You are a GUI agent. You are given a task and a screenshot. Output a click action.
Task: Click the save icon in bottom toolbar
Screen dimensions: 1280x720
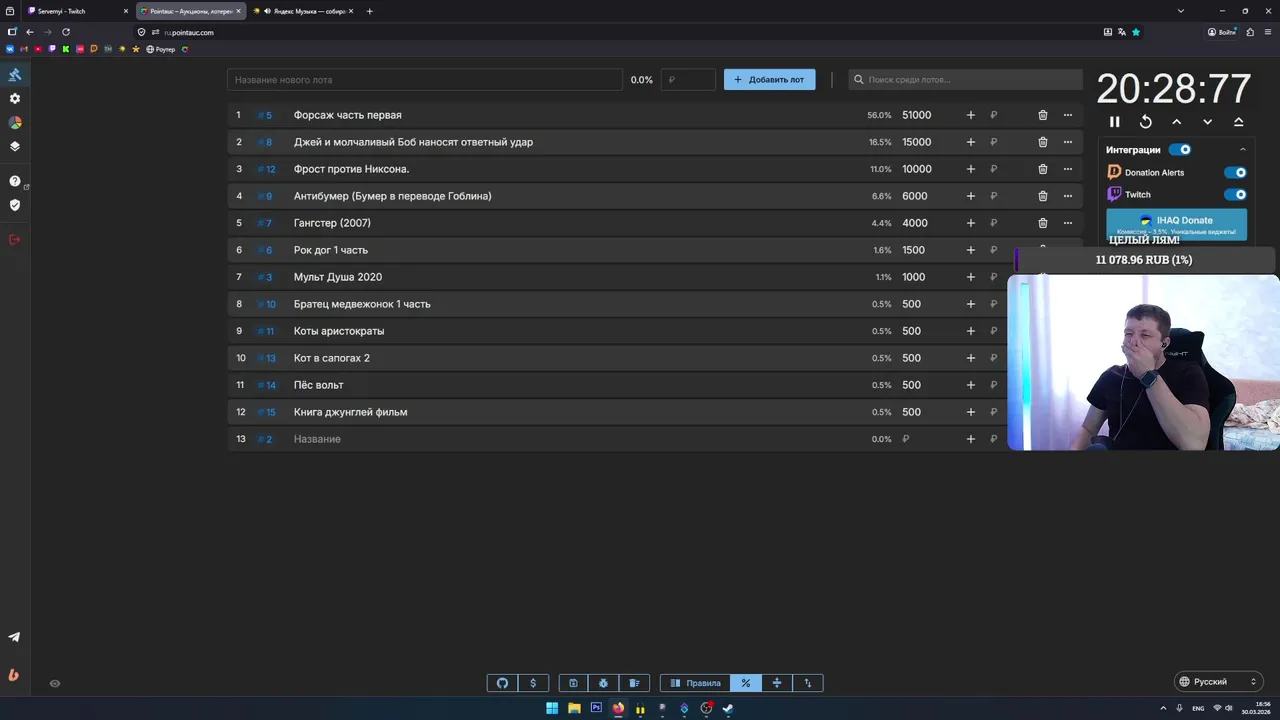573,683
